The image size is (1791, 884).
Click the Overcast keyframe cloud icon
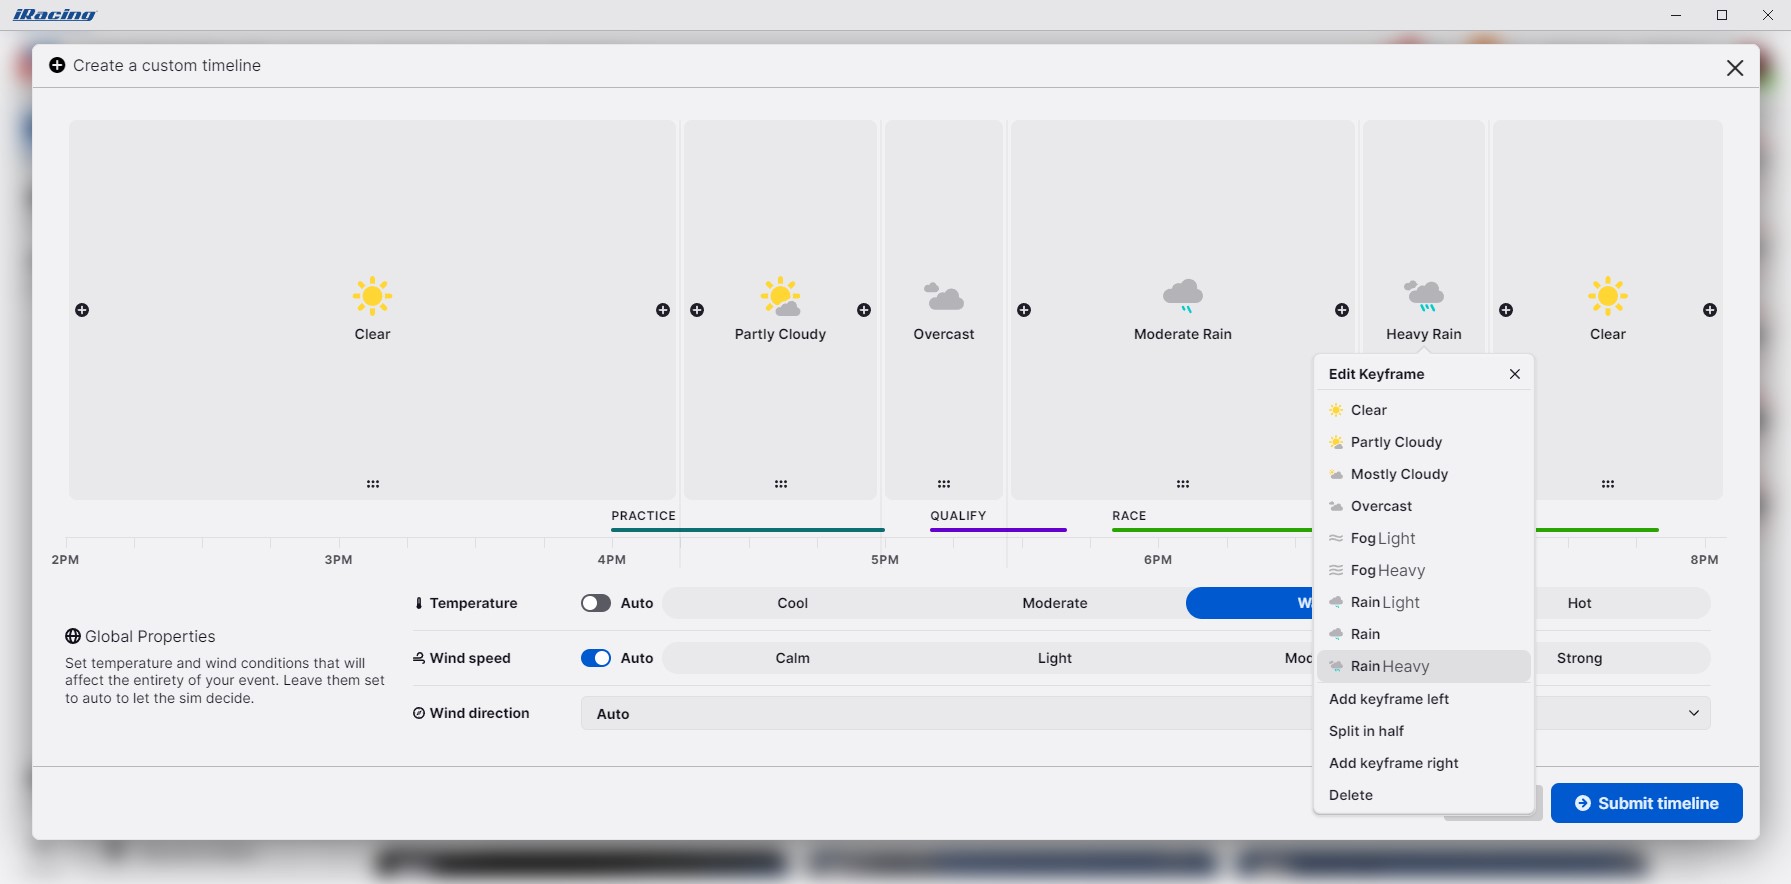coord(943,297)
